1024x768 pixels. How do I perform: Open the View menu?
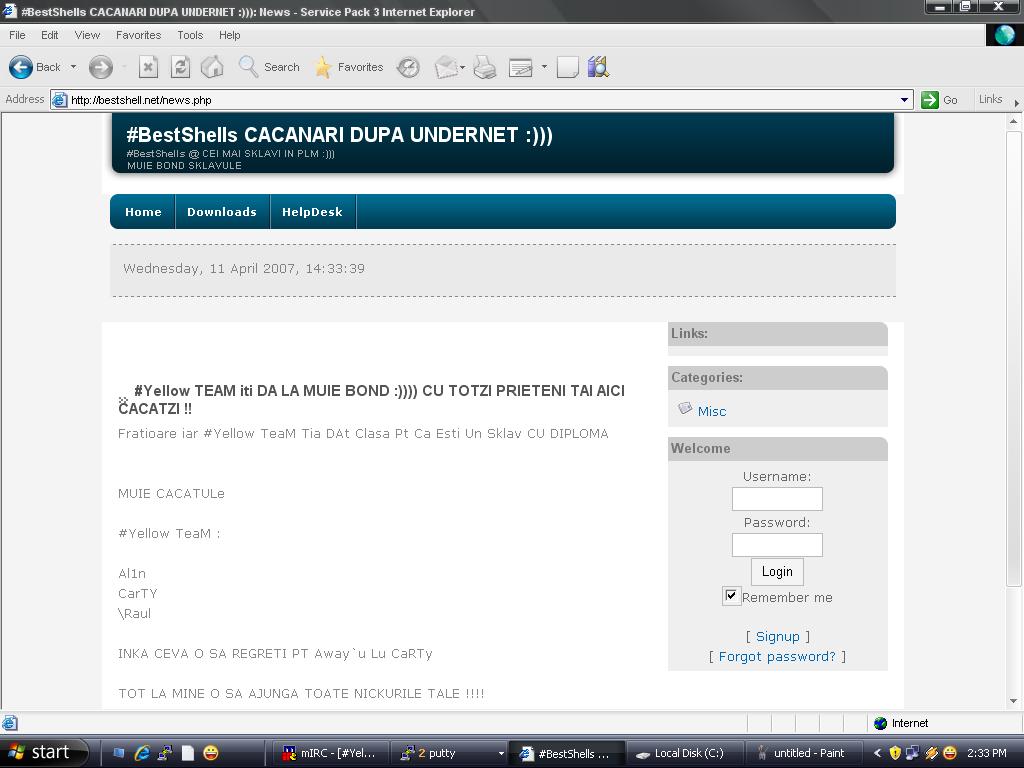coord(87,35)
